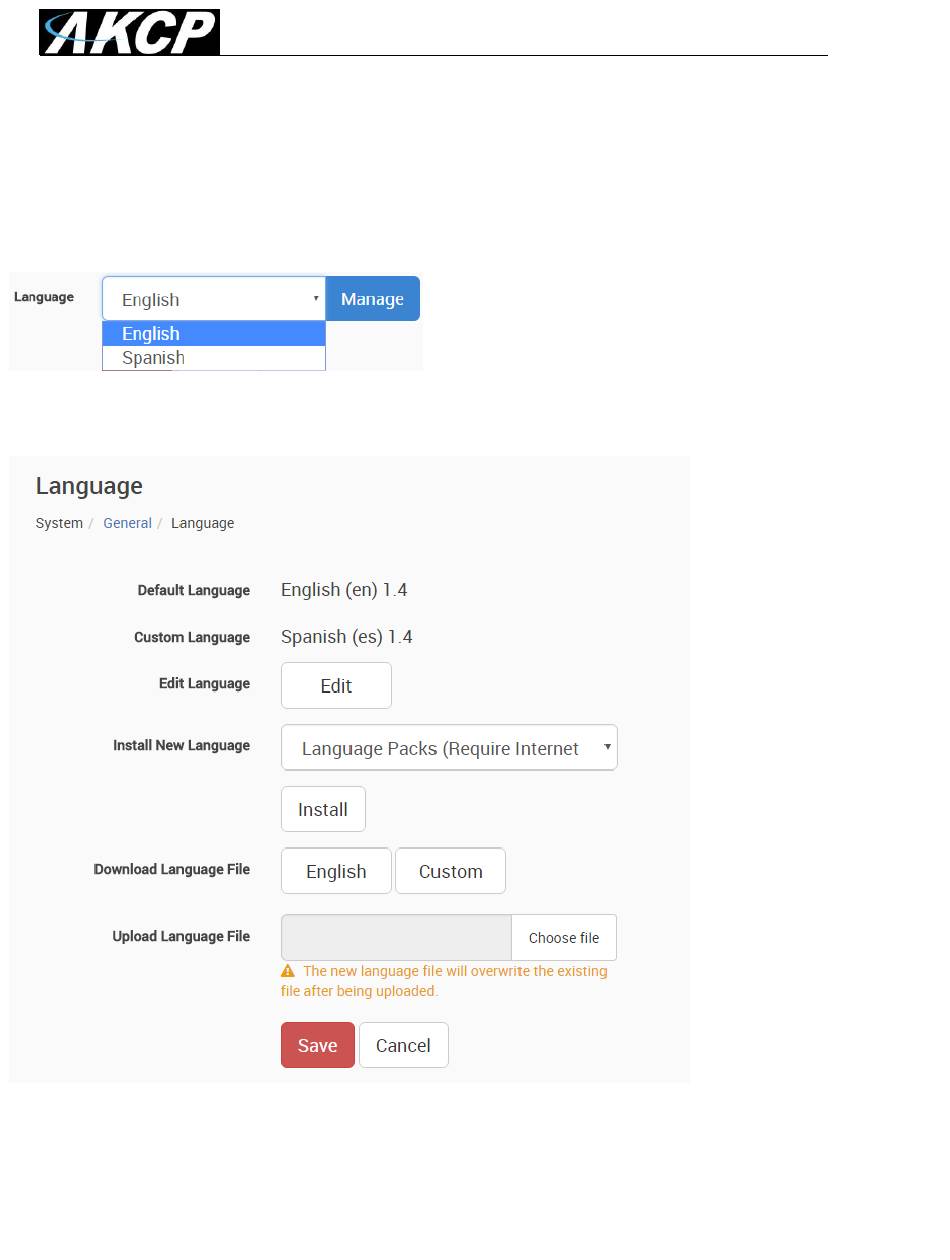
Task: Click the Edit language button
Action: point(336,686)
